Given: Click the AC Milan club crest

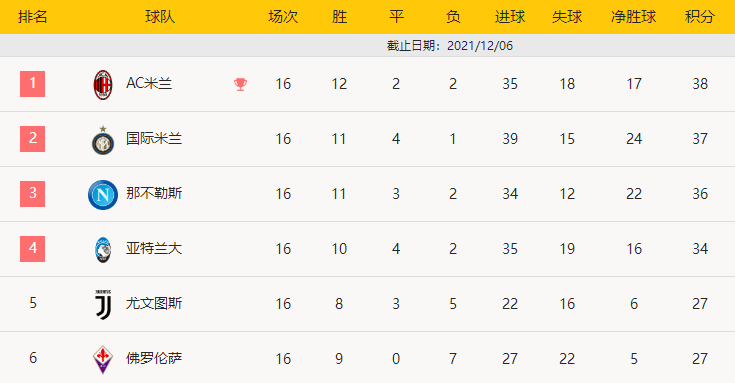Looking at the screenshot, I should click(x=103, y=85).
